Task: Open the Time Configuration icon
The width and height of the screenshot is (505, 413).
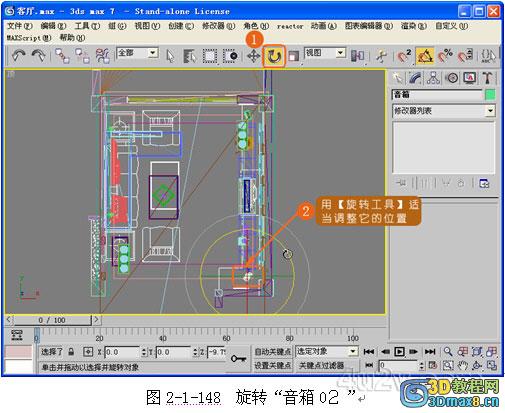Action: click(433, 365)
